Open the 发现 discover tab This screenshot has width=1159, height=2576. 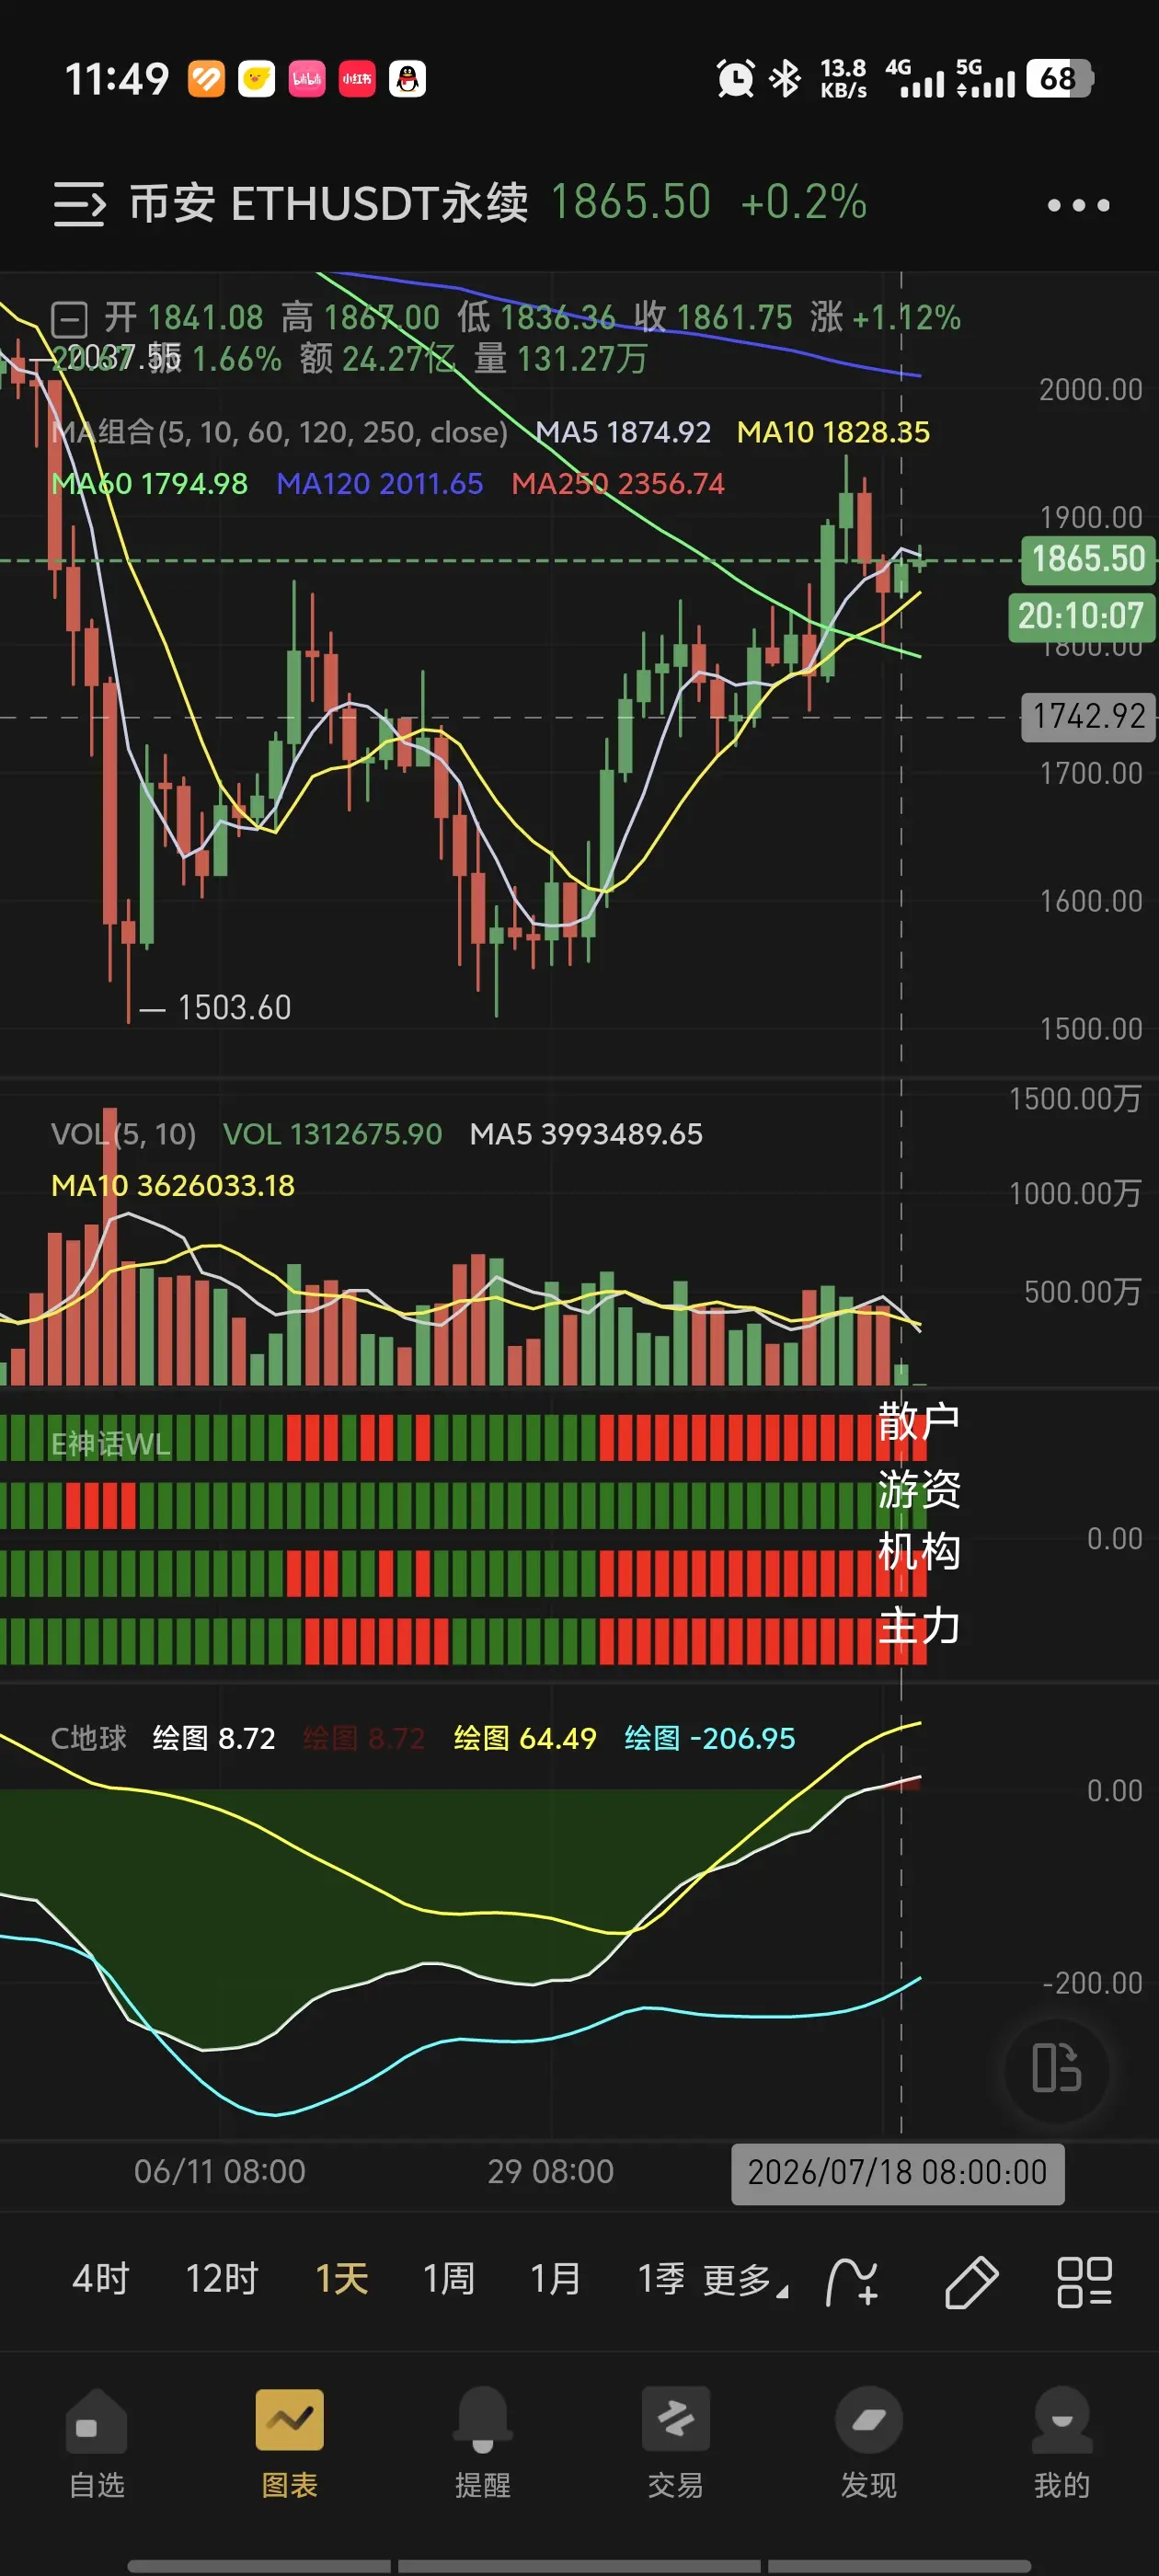pos(869,2445)
